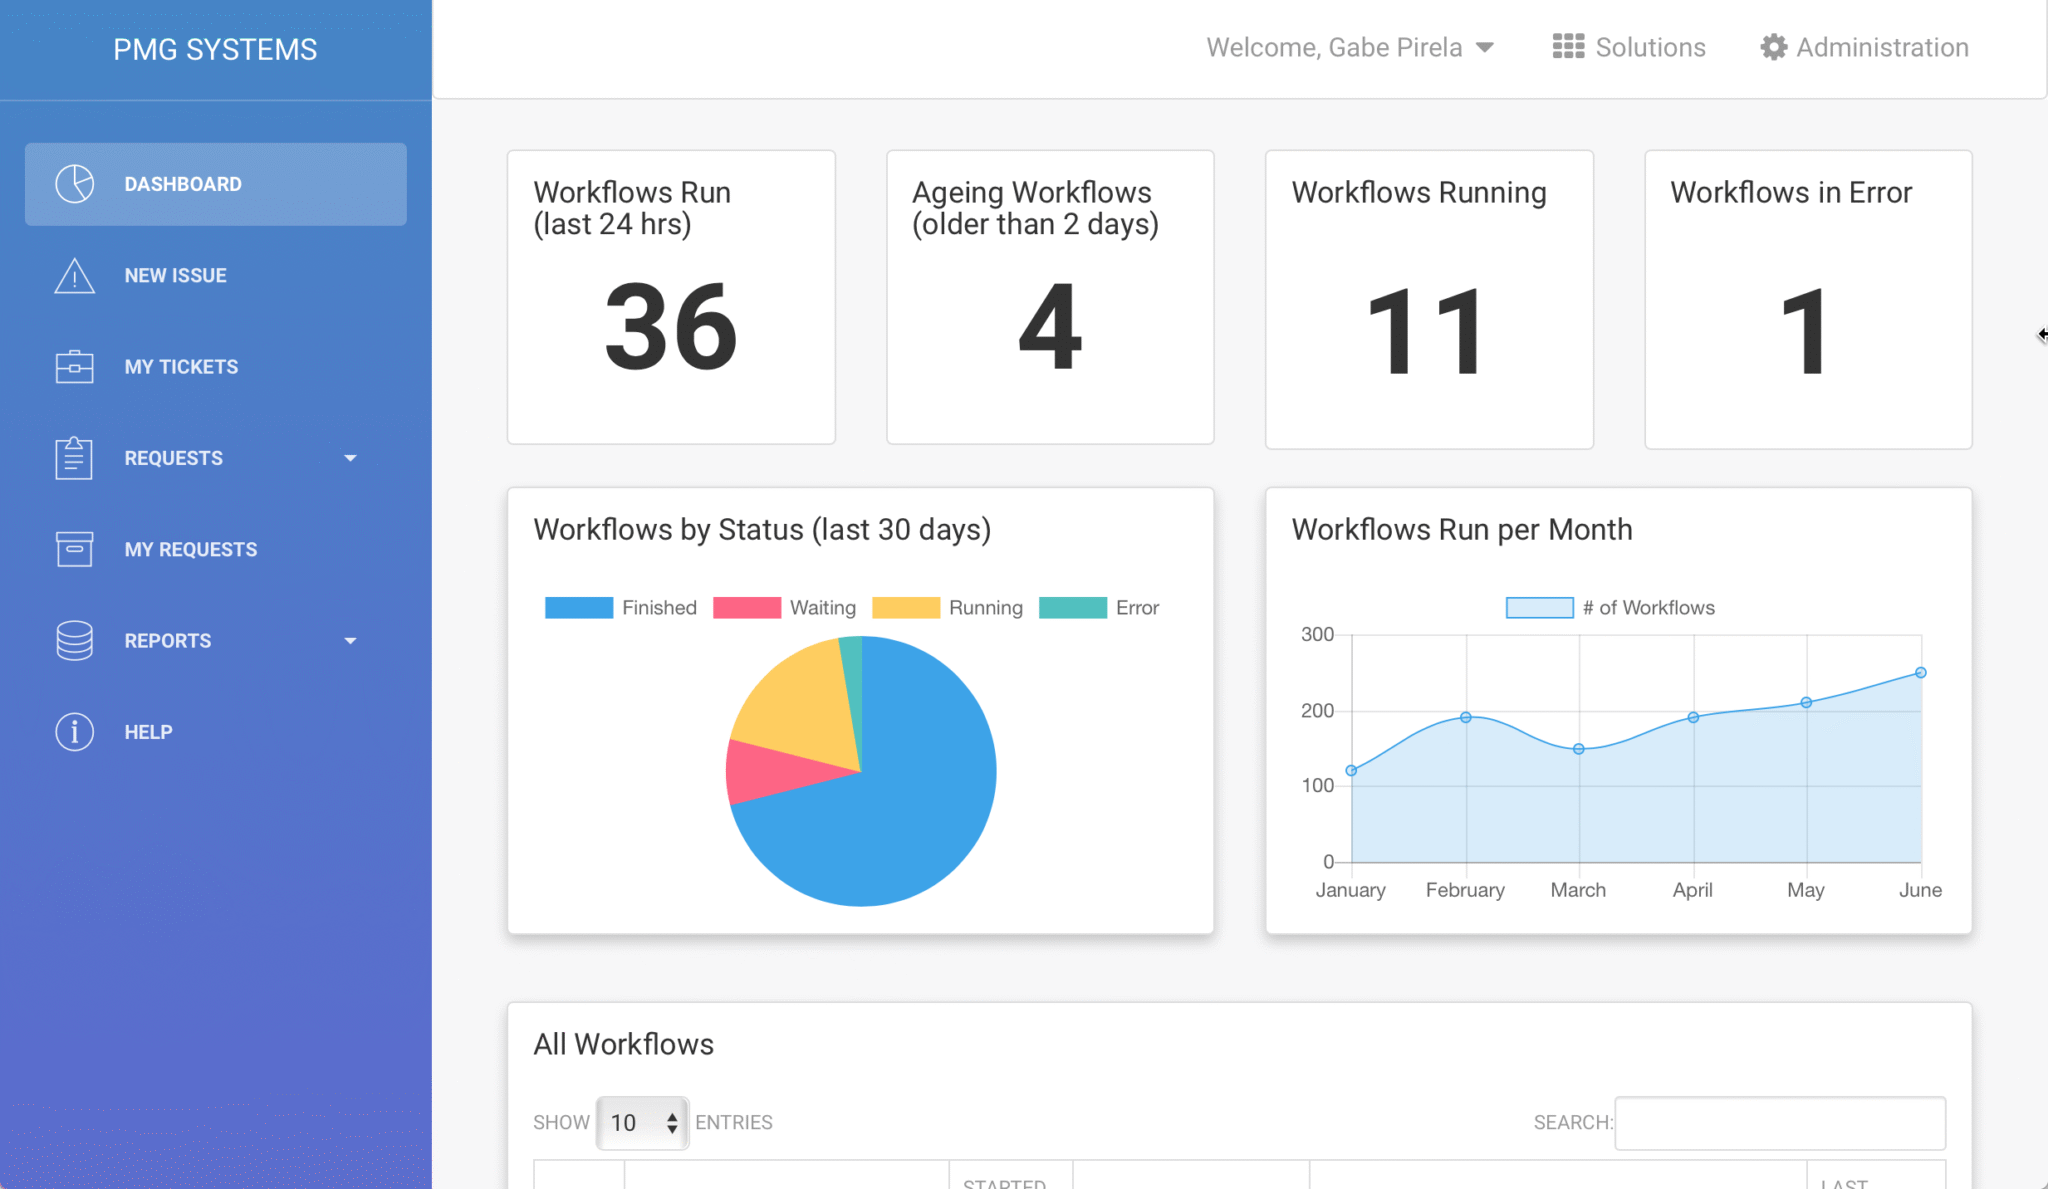Viewport: 2048px width, 1189px height.
Task: Click the New Issue sidebar link
Action: coord(175,276)
